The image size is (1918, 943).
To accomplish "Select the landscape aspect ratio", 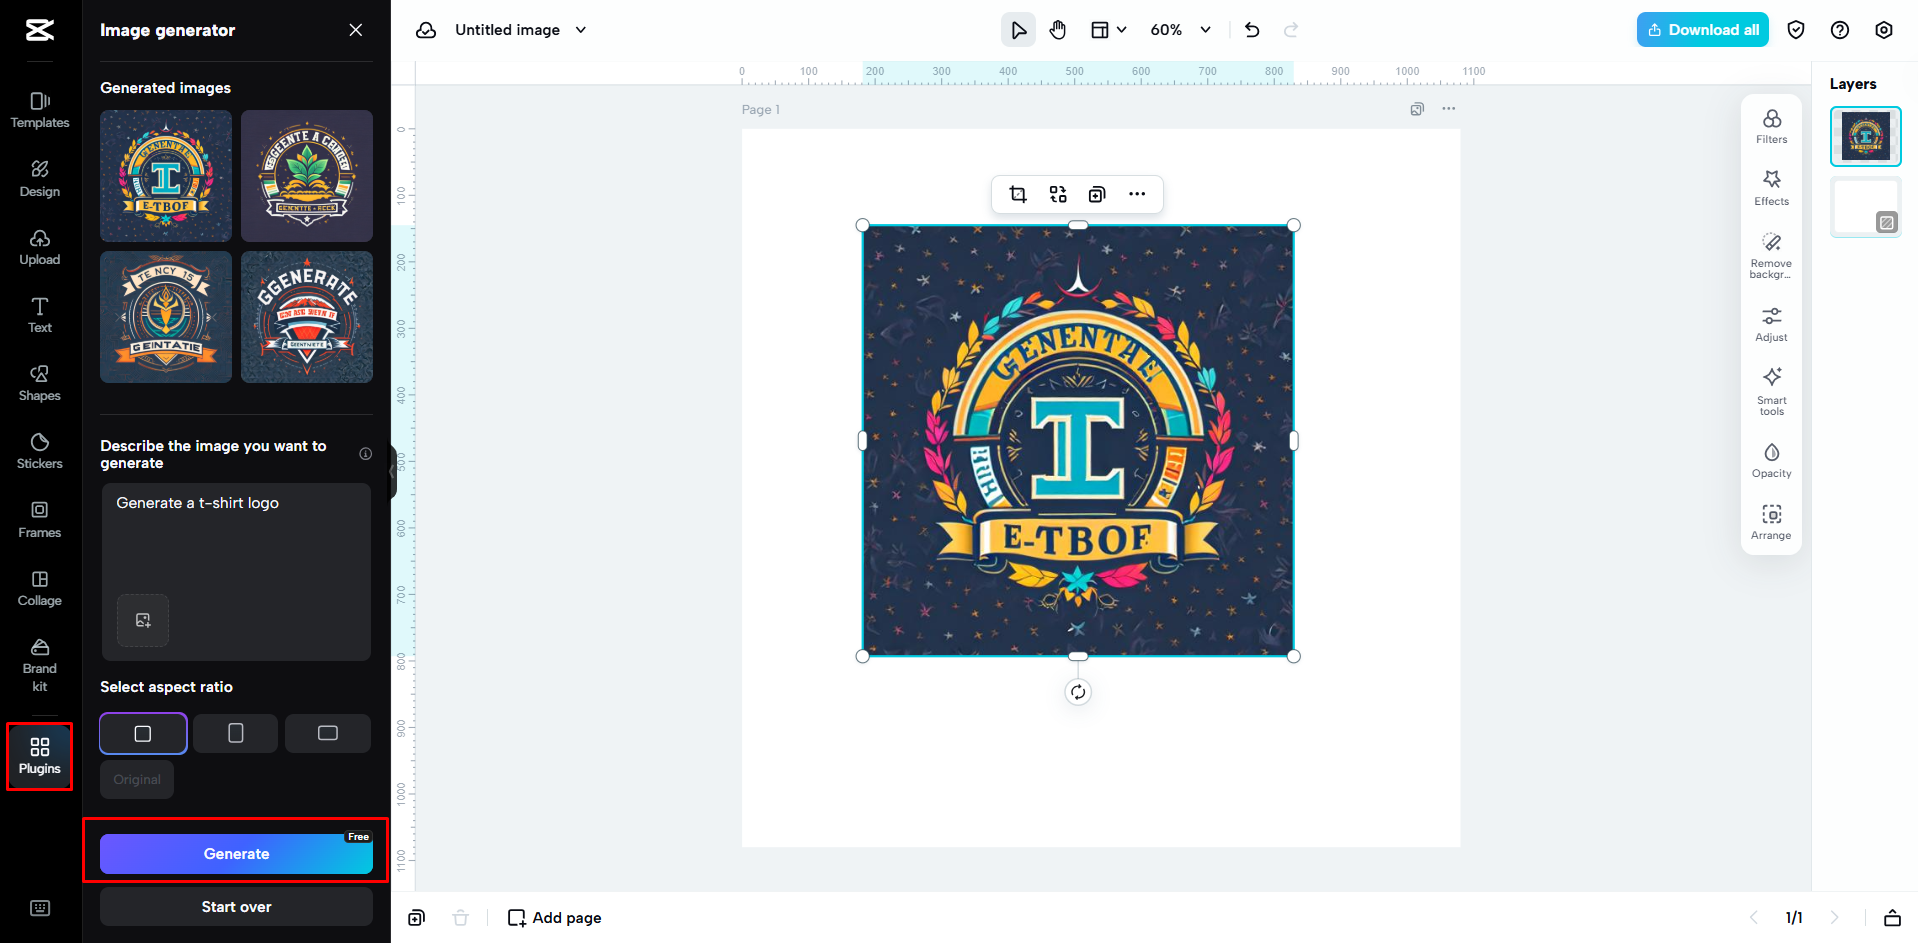I will (x=327, y=733).
